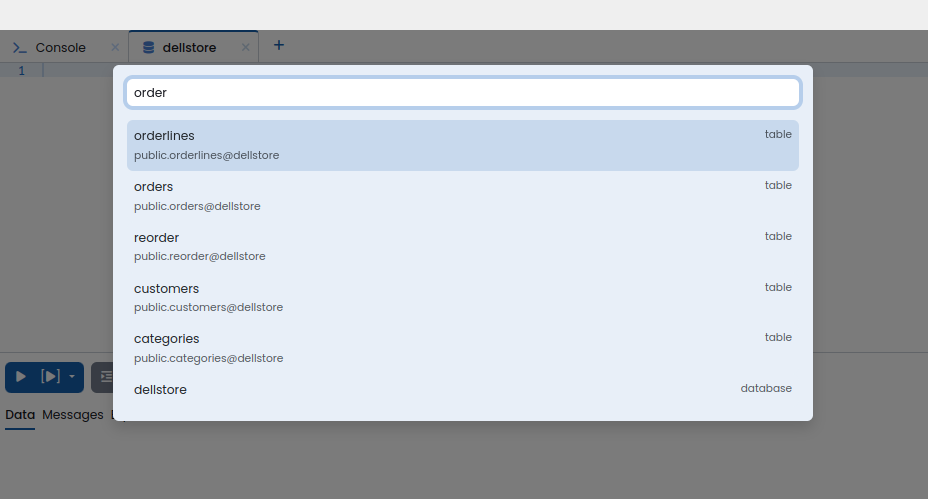Viewport: 928px width, 499px height.
Task: Close the dellstore tab
Action: pos(246,47)
